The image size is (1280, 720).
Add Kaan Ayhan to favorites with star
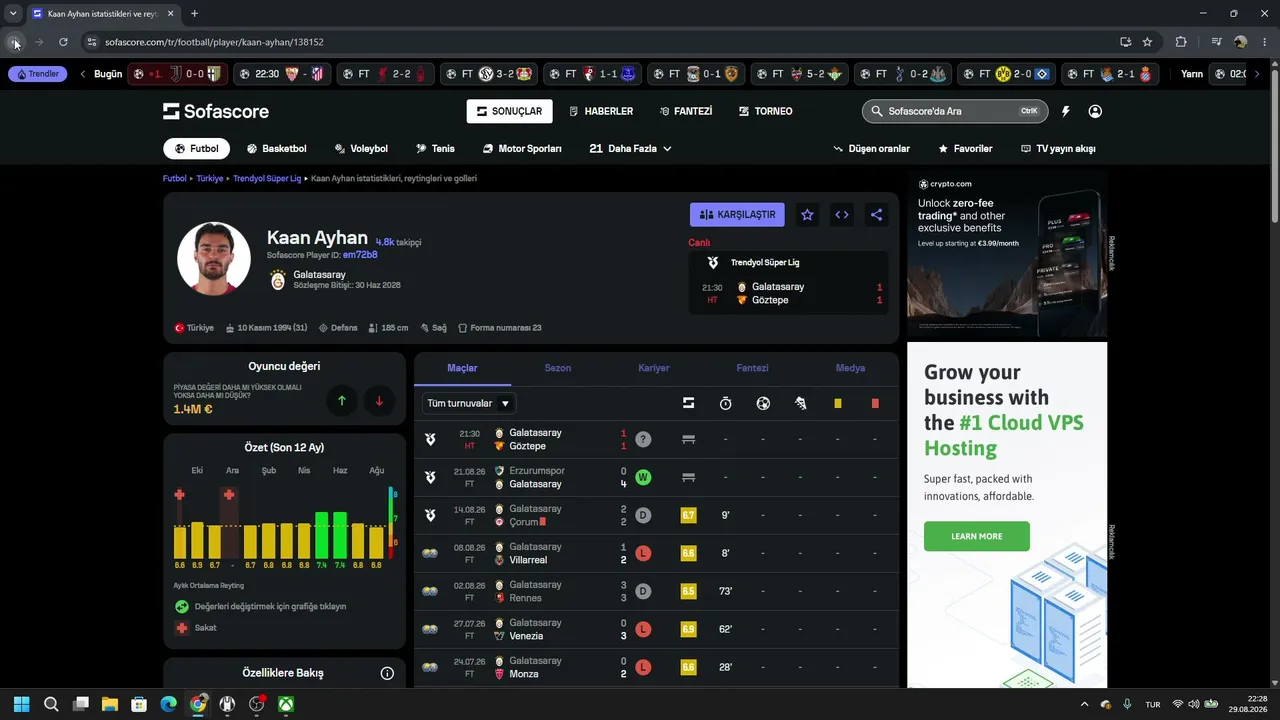[808, 215]
